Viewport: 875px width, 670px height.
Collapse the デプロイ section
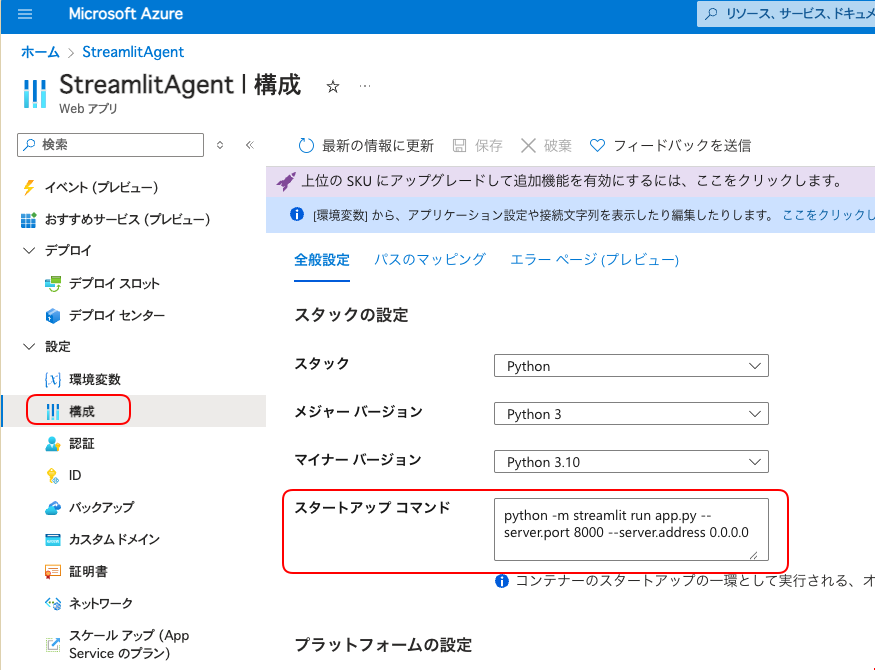29,250
